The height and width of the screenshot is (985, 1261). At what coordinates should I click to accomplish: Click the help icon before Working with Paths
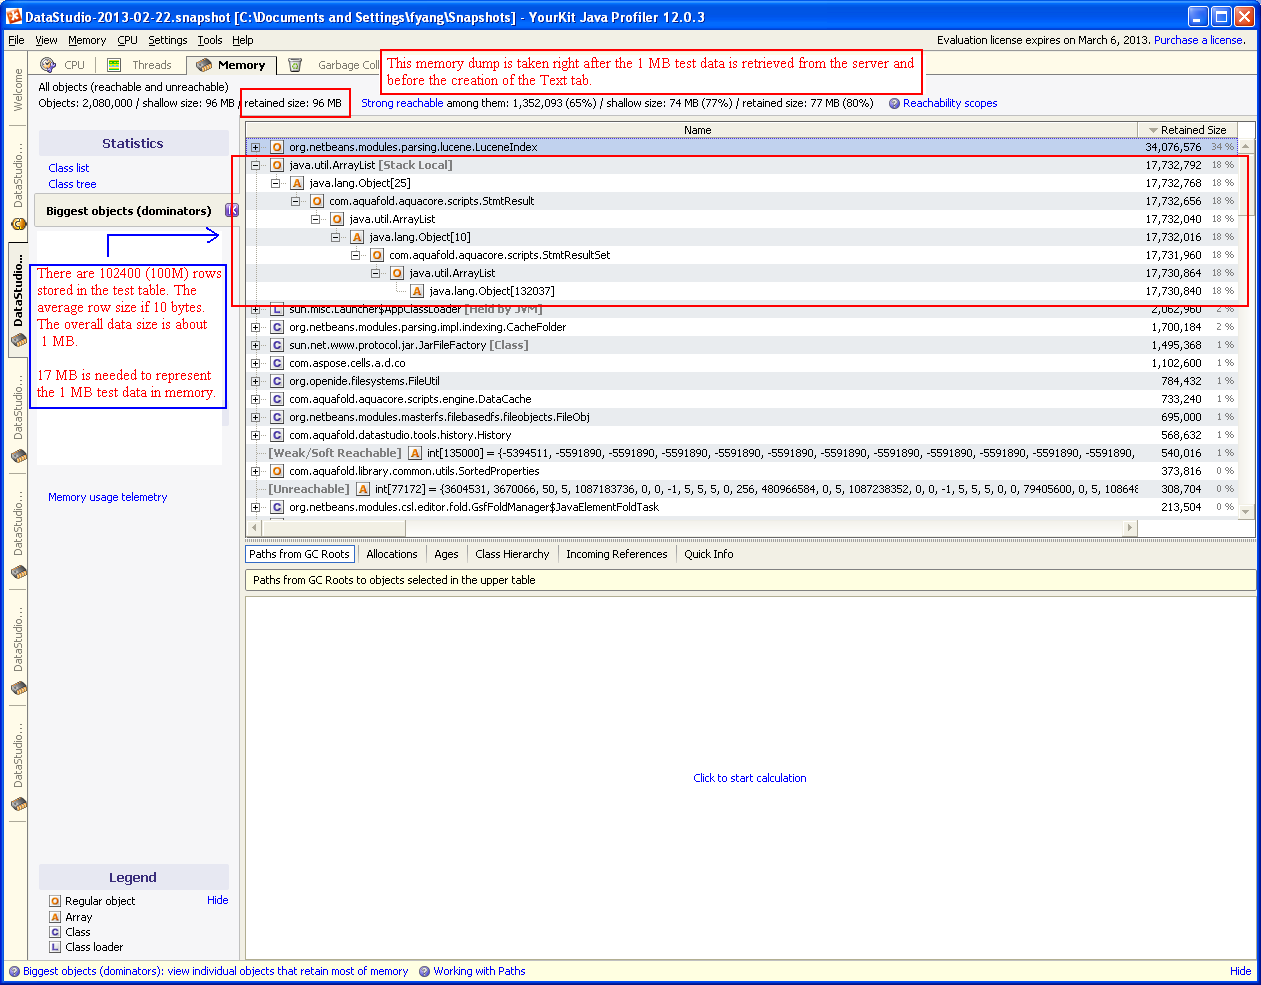[424, 971]
